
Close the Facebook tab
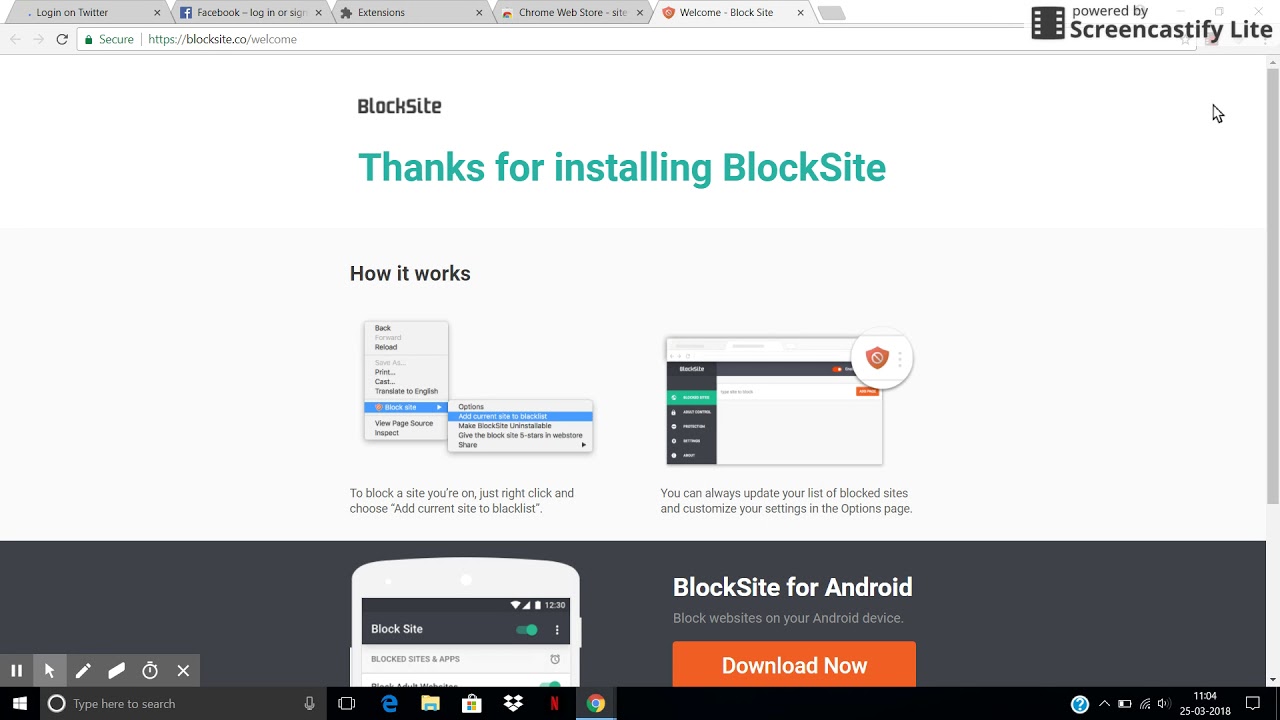(x=319, y=13)
